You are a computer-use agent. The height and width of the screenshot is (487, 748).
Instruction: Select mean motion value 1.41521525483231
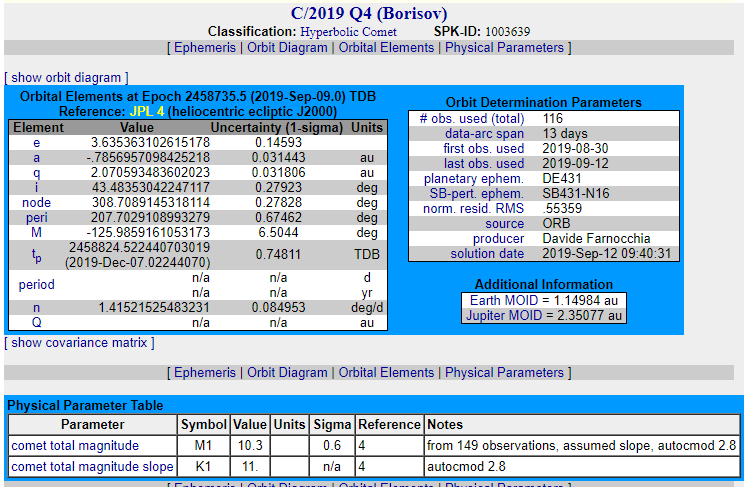tap(154, 308)
